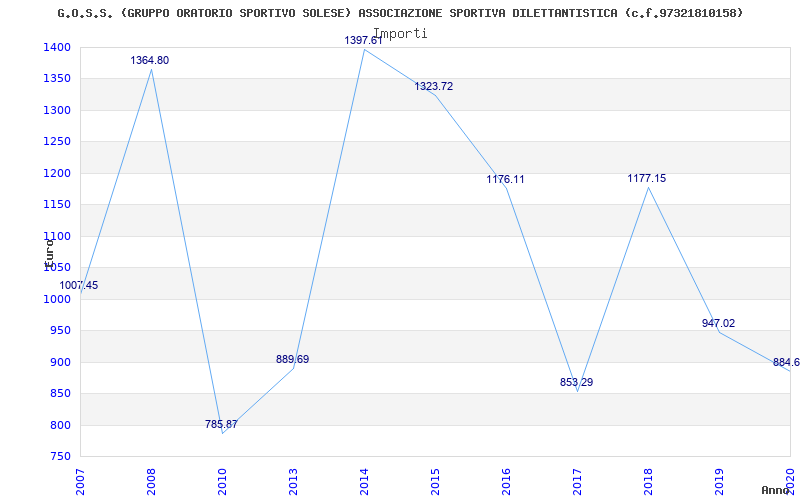Click the data label 1397.61
Image resolution: width=800 pixels, height=500 pixels.
pos(363,40)
